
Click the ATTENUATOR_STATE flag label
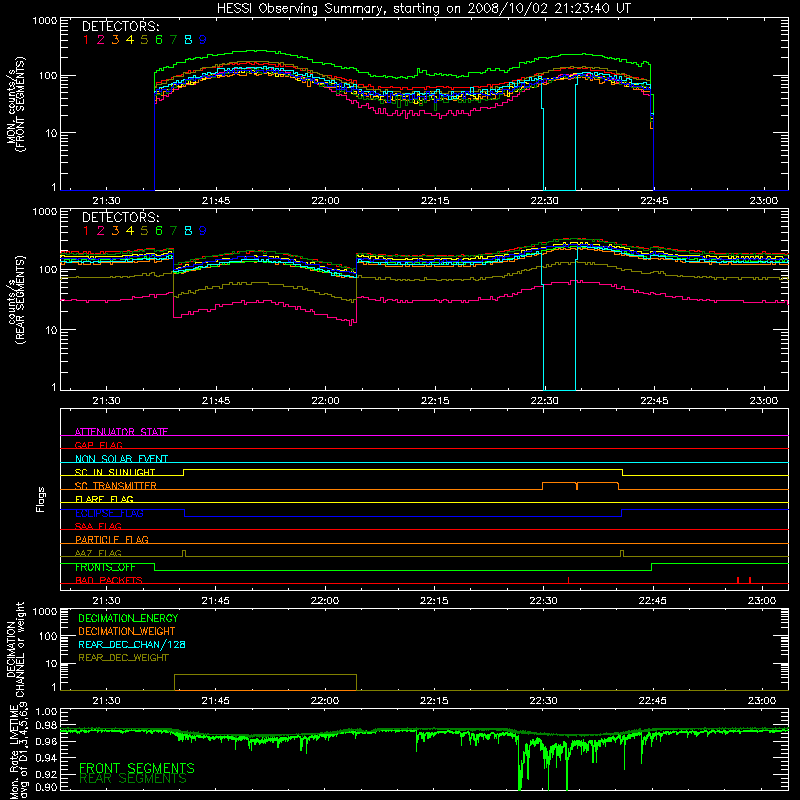tap(121, 432)
